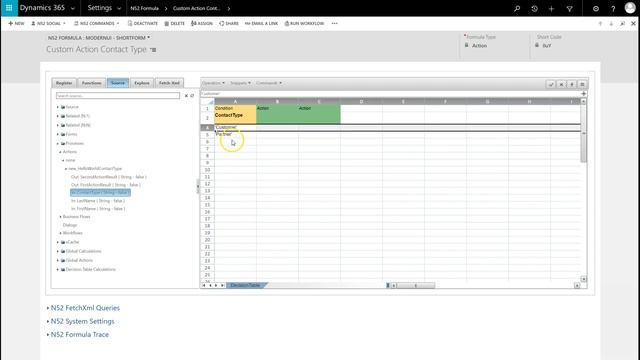Go to previous record up arrow
Image resolution: width=640 pixels, height=360 pixels.
(600, 24)
